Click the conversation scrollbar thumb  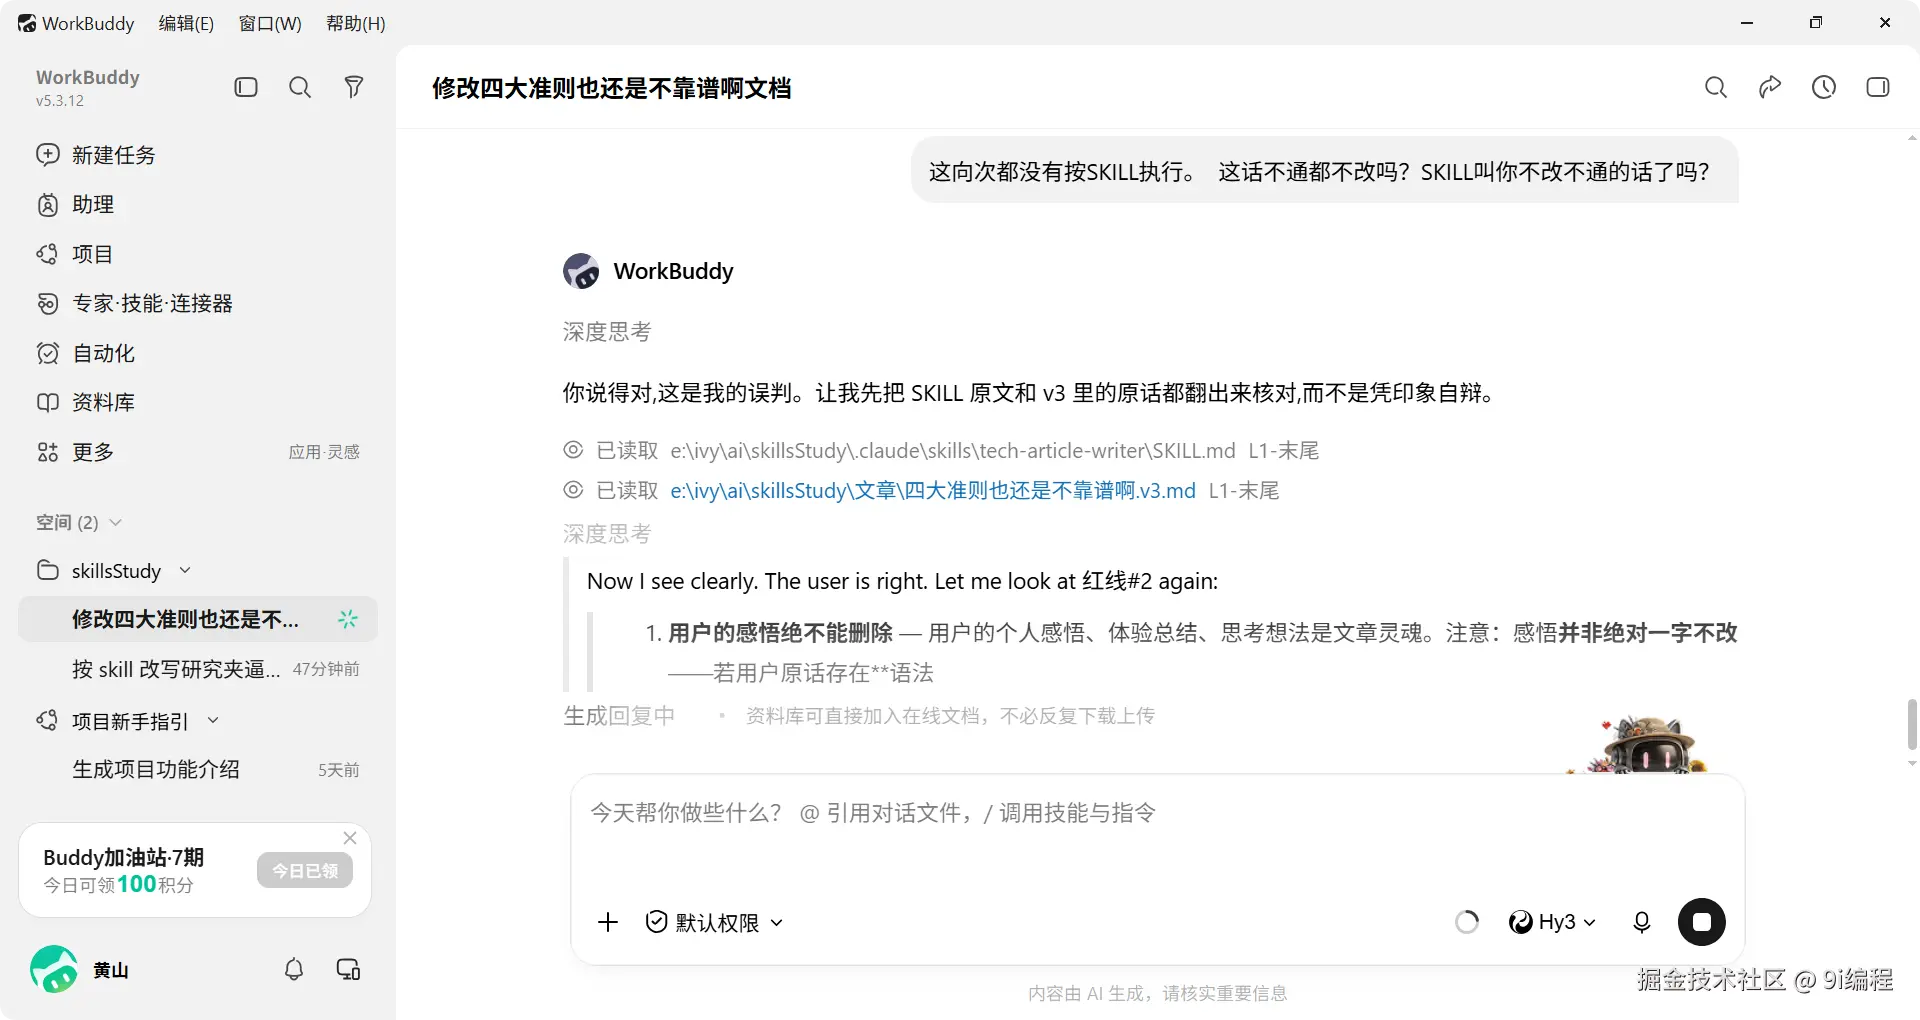[1912, 724]
